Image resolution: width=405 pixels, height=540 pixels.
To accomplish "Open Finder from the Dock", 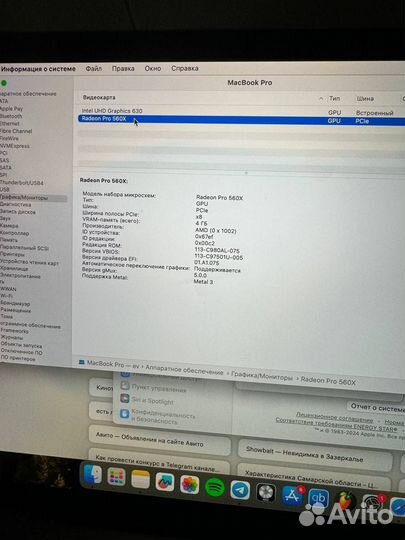I will 92,475.
